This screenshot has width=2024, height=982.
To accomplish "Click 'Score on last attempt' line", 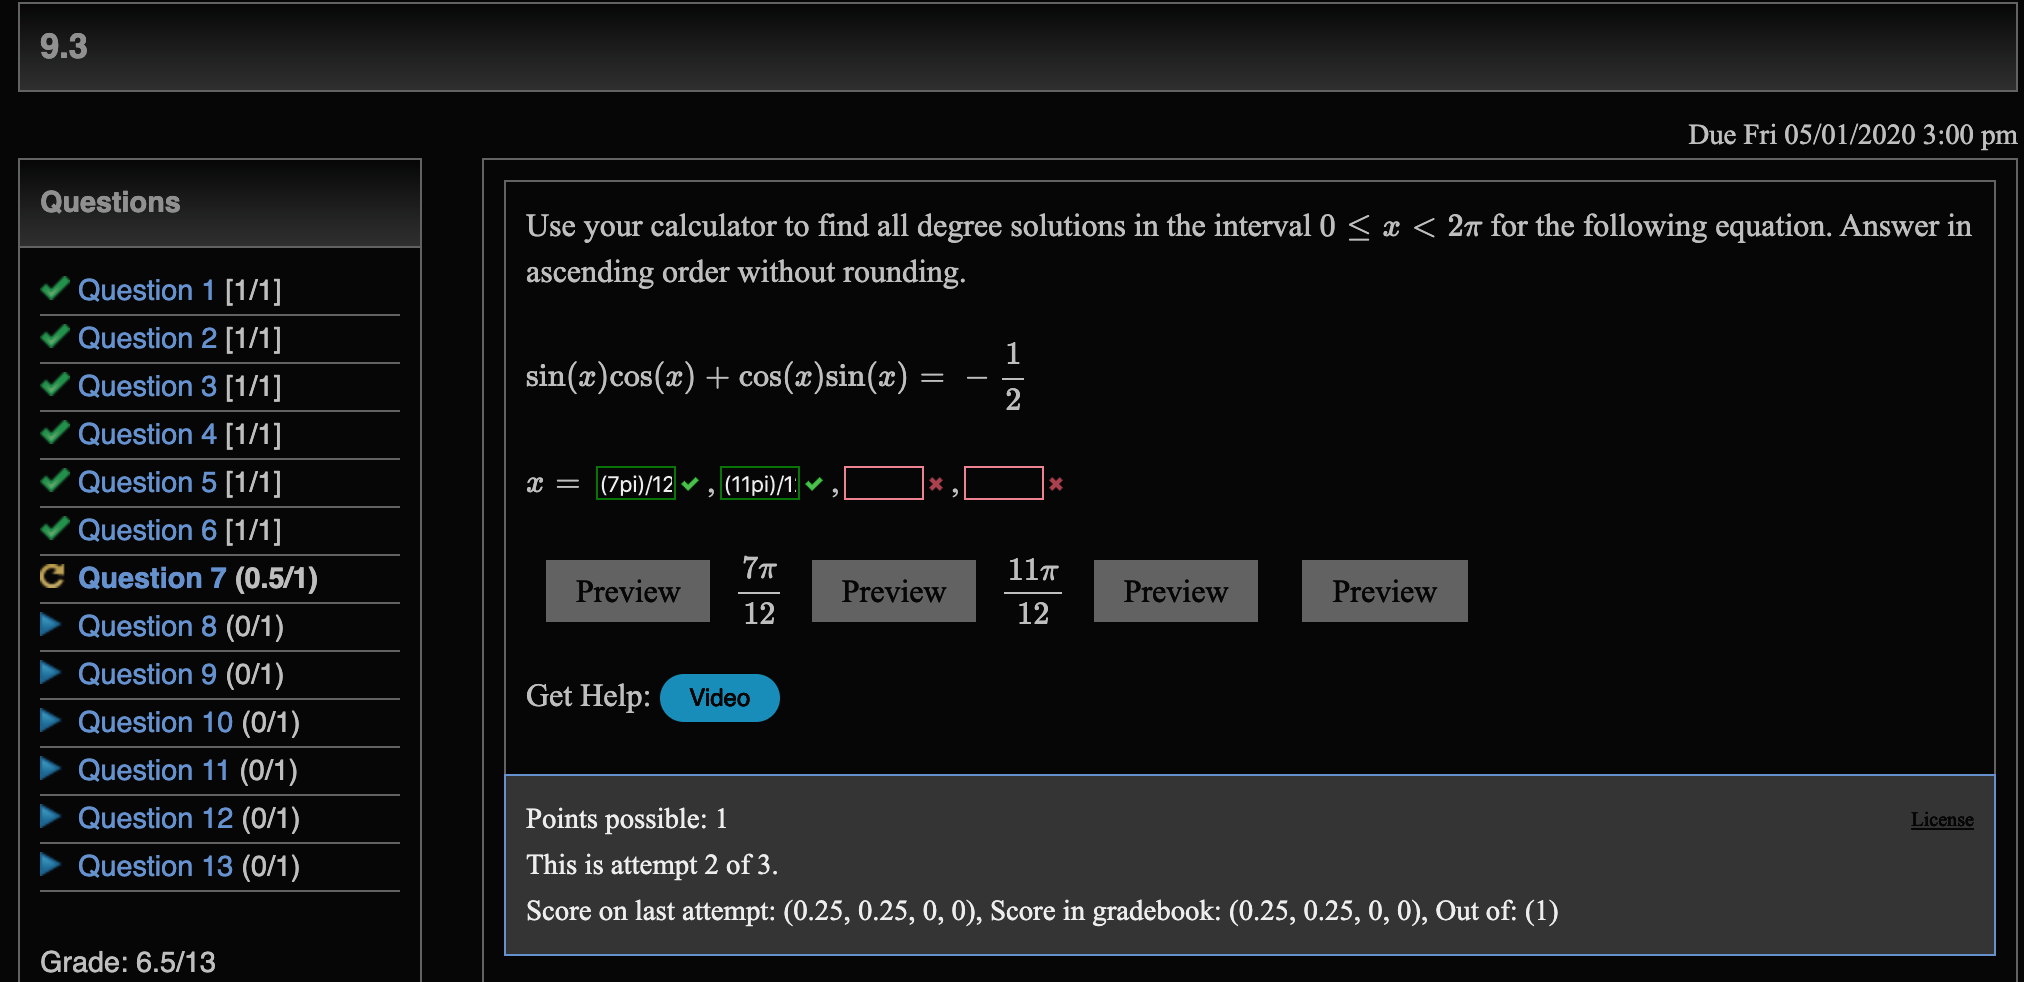I will (x=1042, y=911).
